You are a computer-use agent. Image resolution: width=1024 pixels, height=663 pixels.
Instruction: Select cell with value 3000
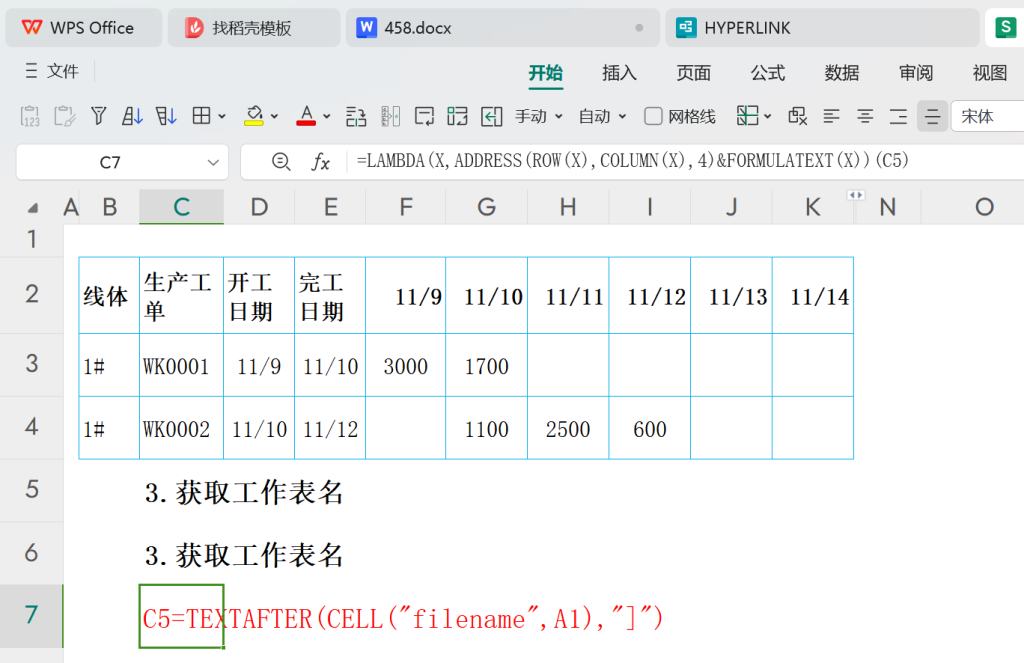406,365
